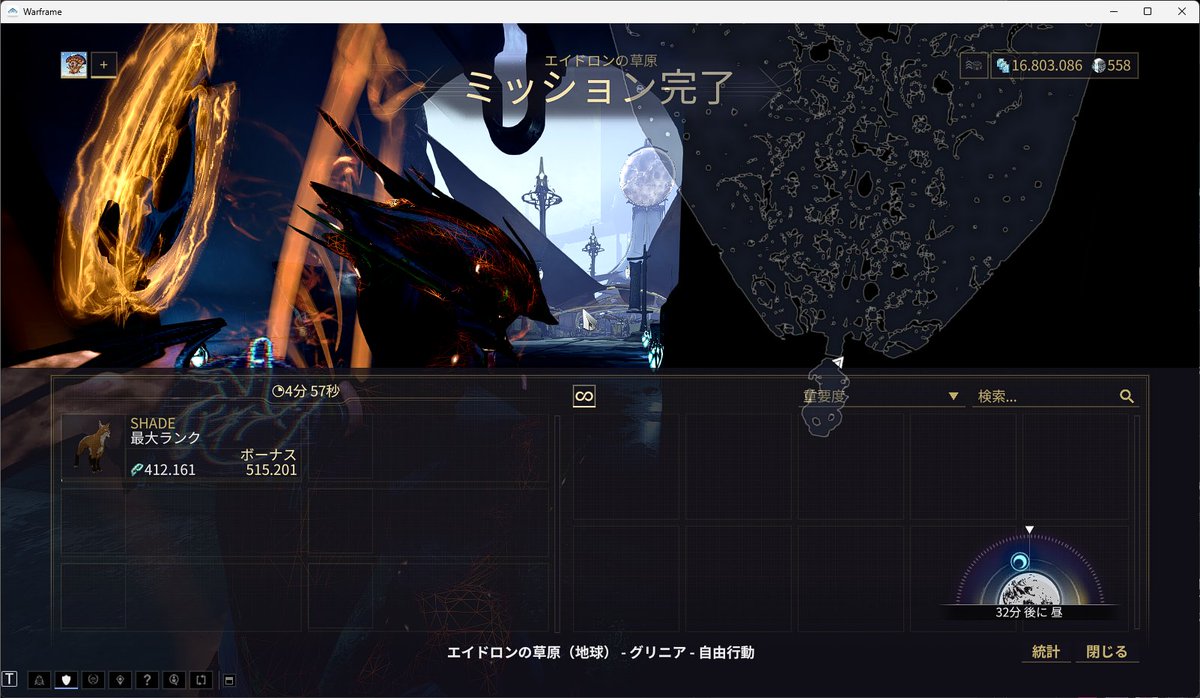Click the T chat toggle icon
The image size is (1200, 698).
point(10,679)
